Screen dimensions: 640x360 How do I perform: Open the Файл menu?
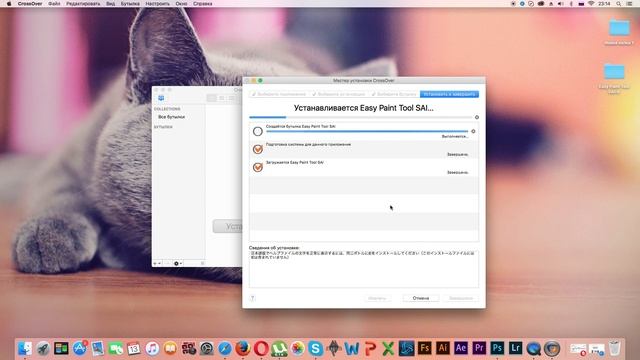[54, 4]
